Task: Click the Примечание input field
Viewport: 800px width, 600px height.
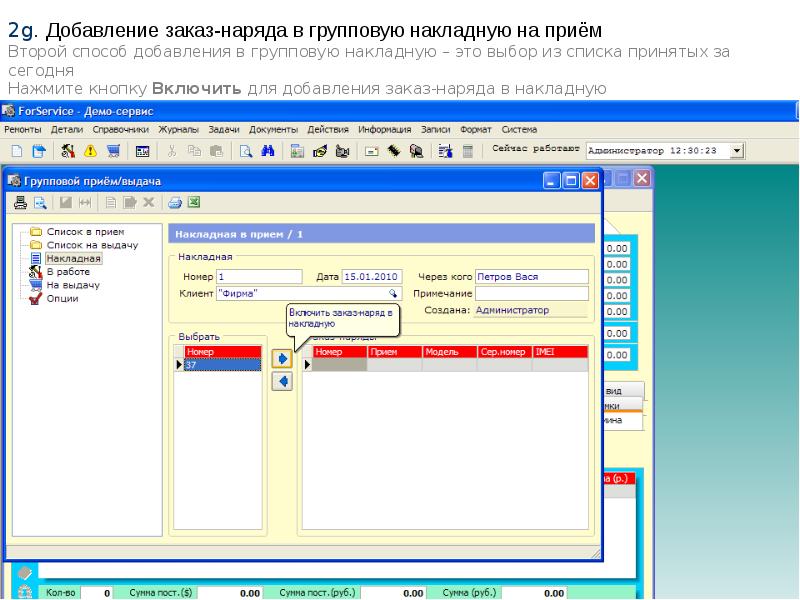Action: pos(532,294)
